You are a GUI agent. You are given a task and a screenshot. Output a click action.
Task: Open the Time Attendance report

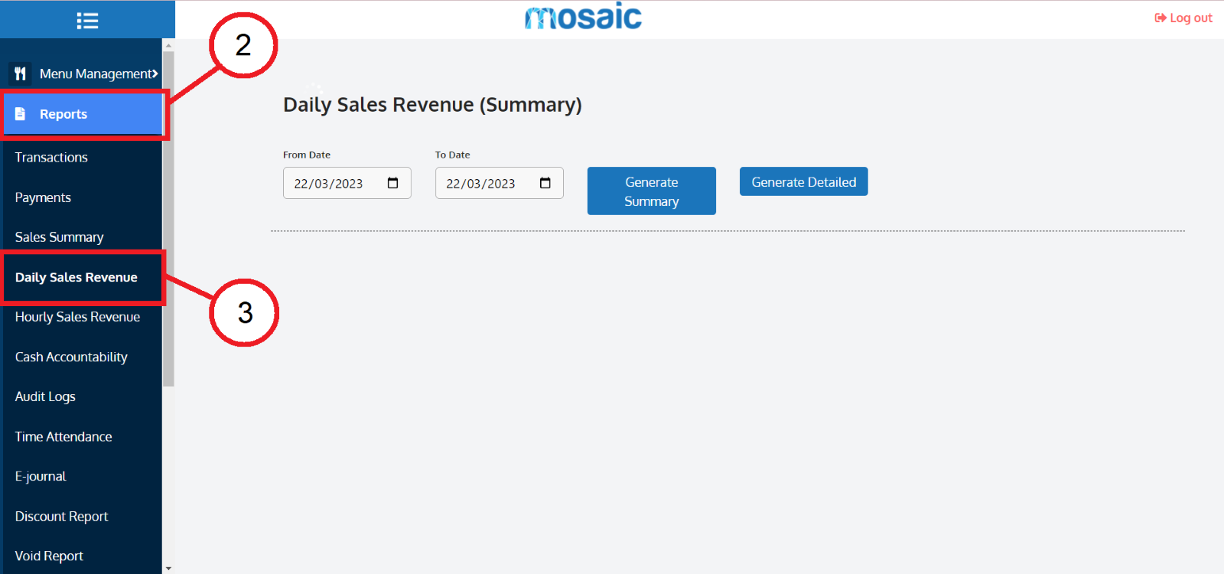click(63, 437)
